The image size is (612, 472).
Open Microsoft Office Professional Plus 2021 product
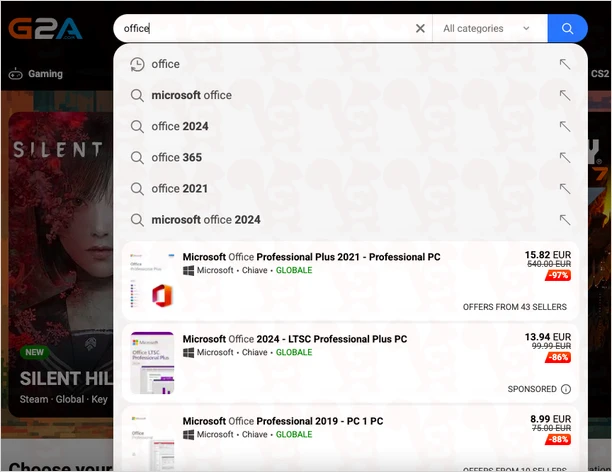[311, 257]
